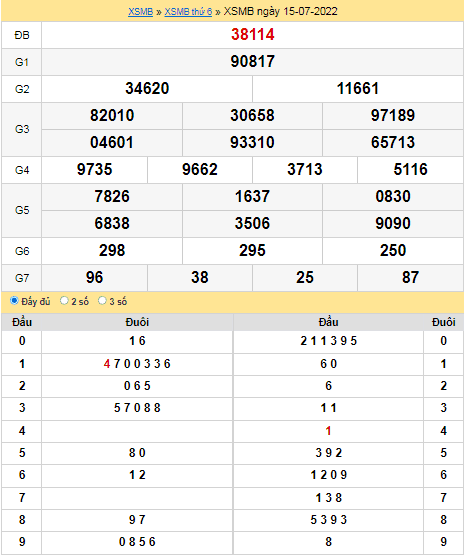This screenshot has height=558, width=468.
Task: Click G6 result 295
Action: [253, 251]
